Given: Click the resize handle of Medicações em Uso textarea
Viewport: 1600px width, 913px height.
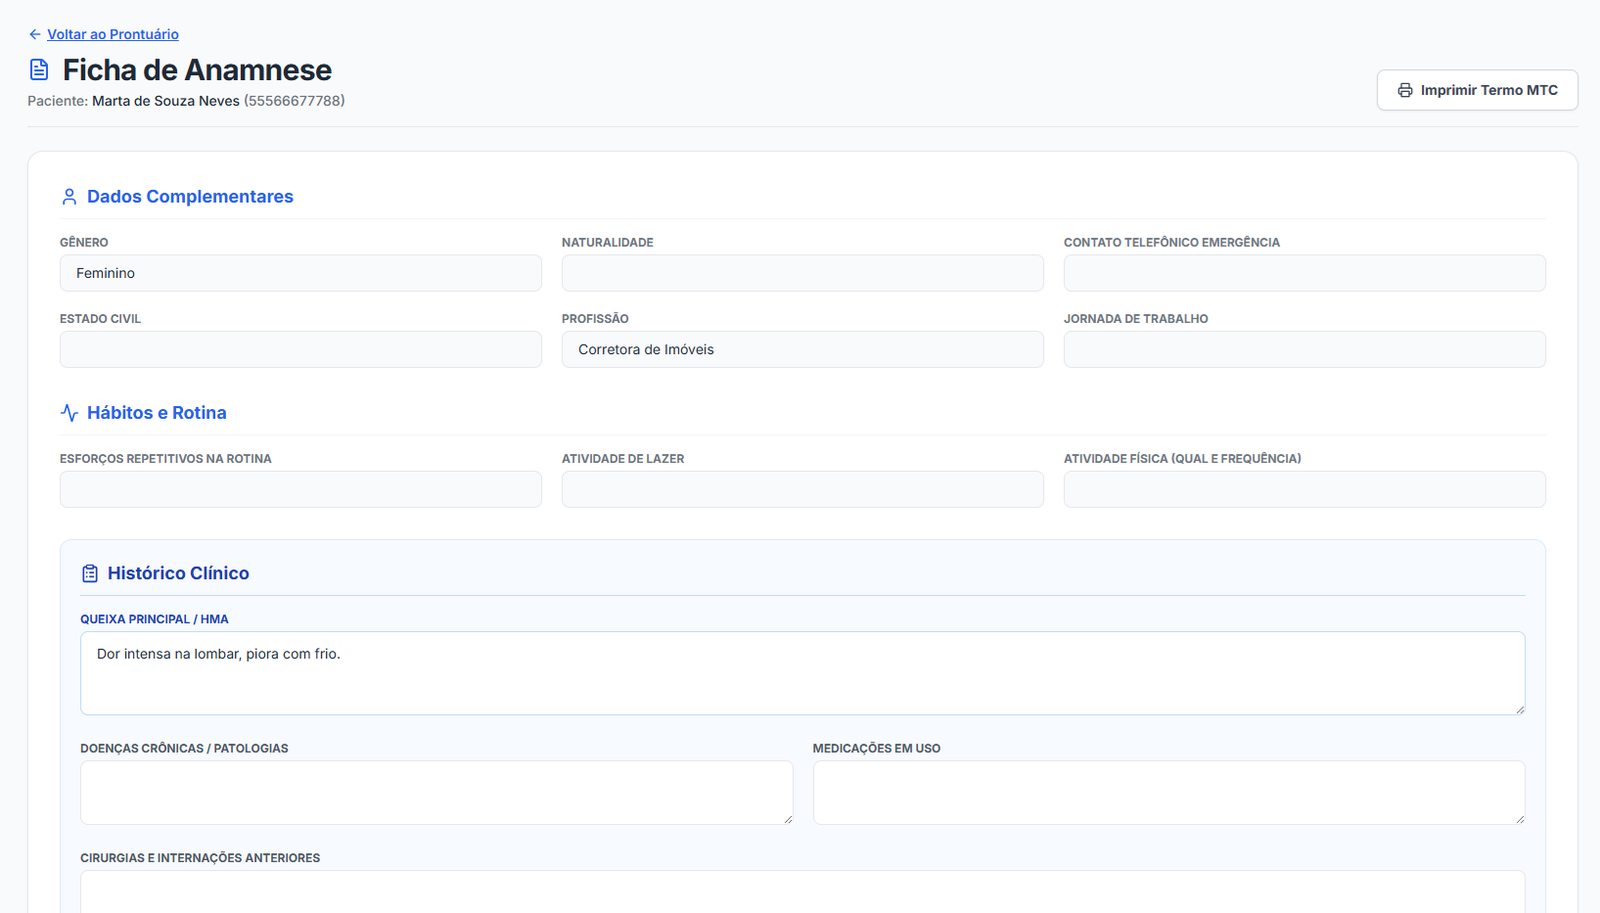Looking at the screenshot, I should coord(1519,819).
